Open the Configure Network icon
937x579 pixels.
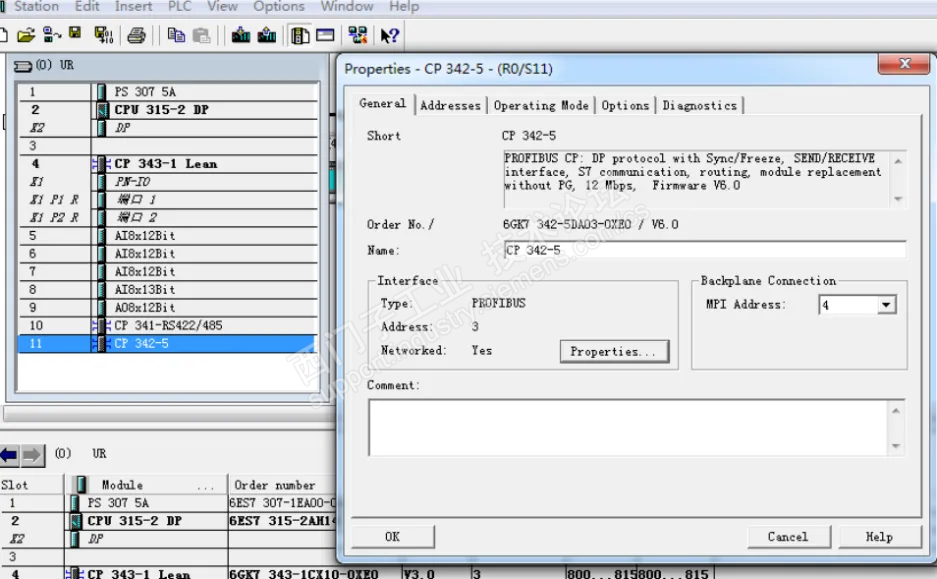tap(357, 35)
